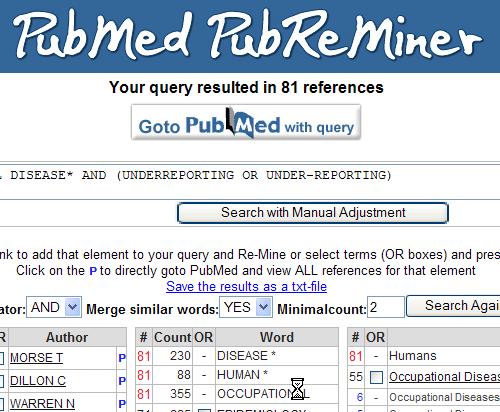Viewport: 500px width, 412px height.
Task: Open the Merge similar words YES dropdown
Action: coord(246,307)
